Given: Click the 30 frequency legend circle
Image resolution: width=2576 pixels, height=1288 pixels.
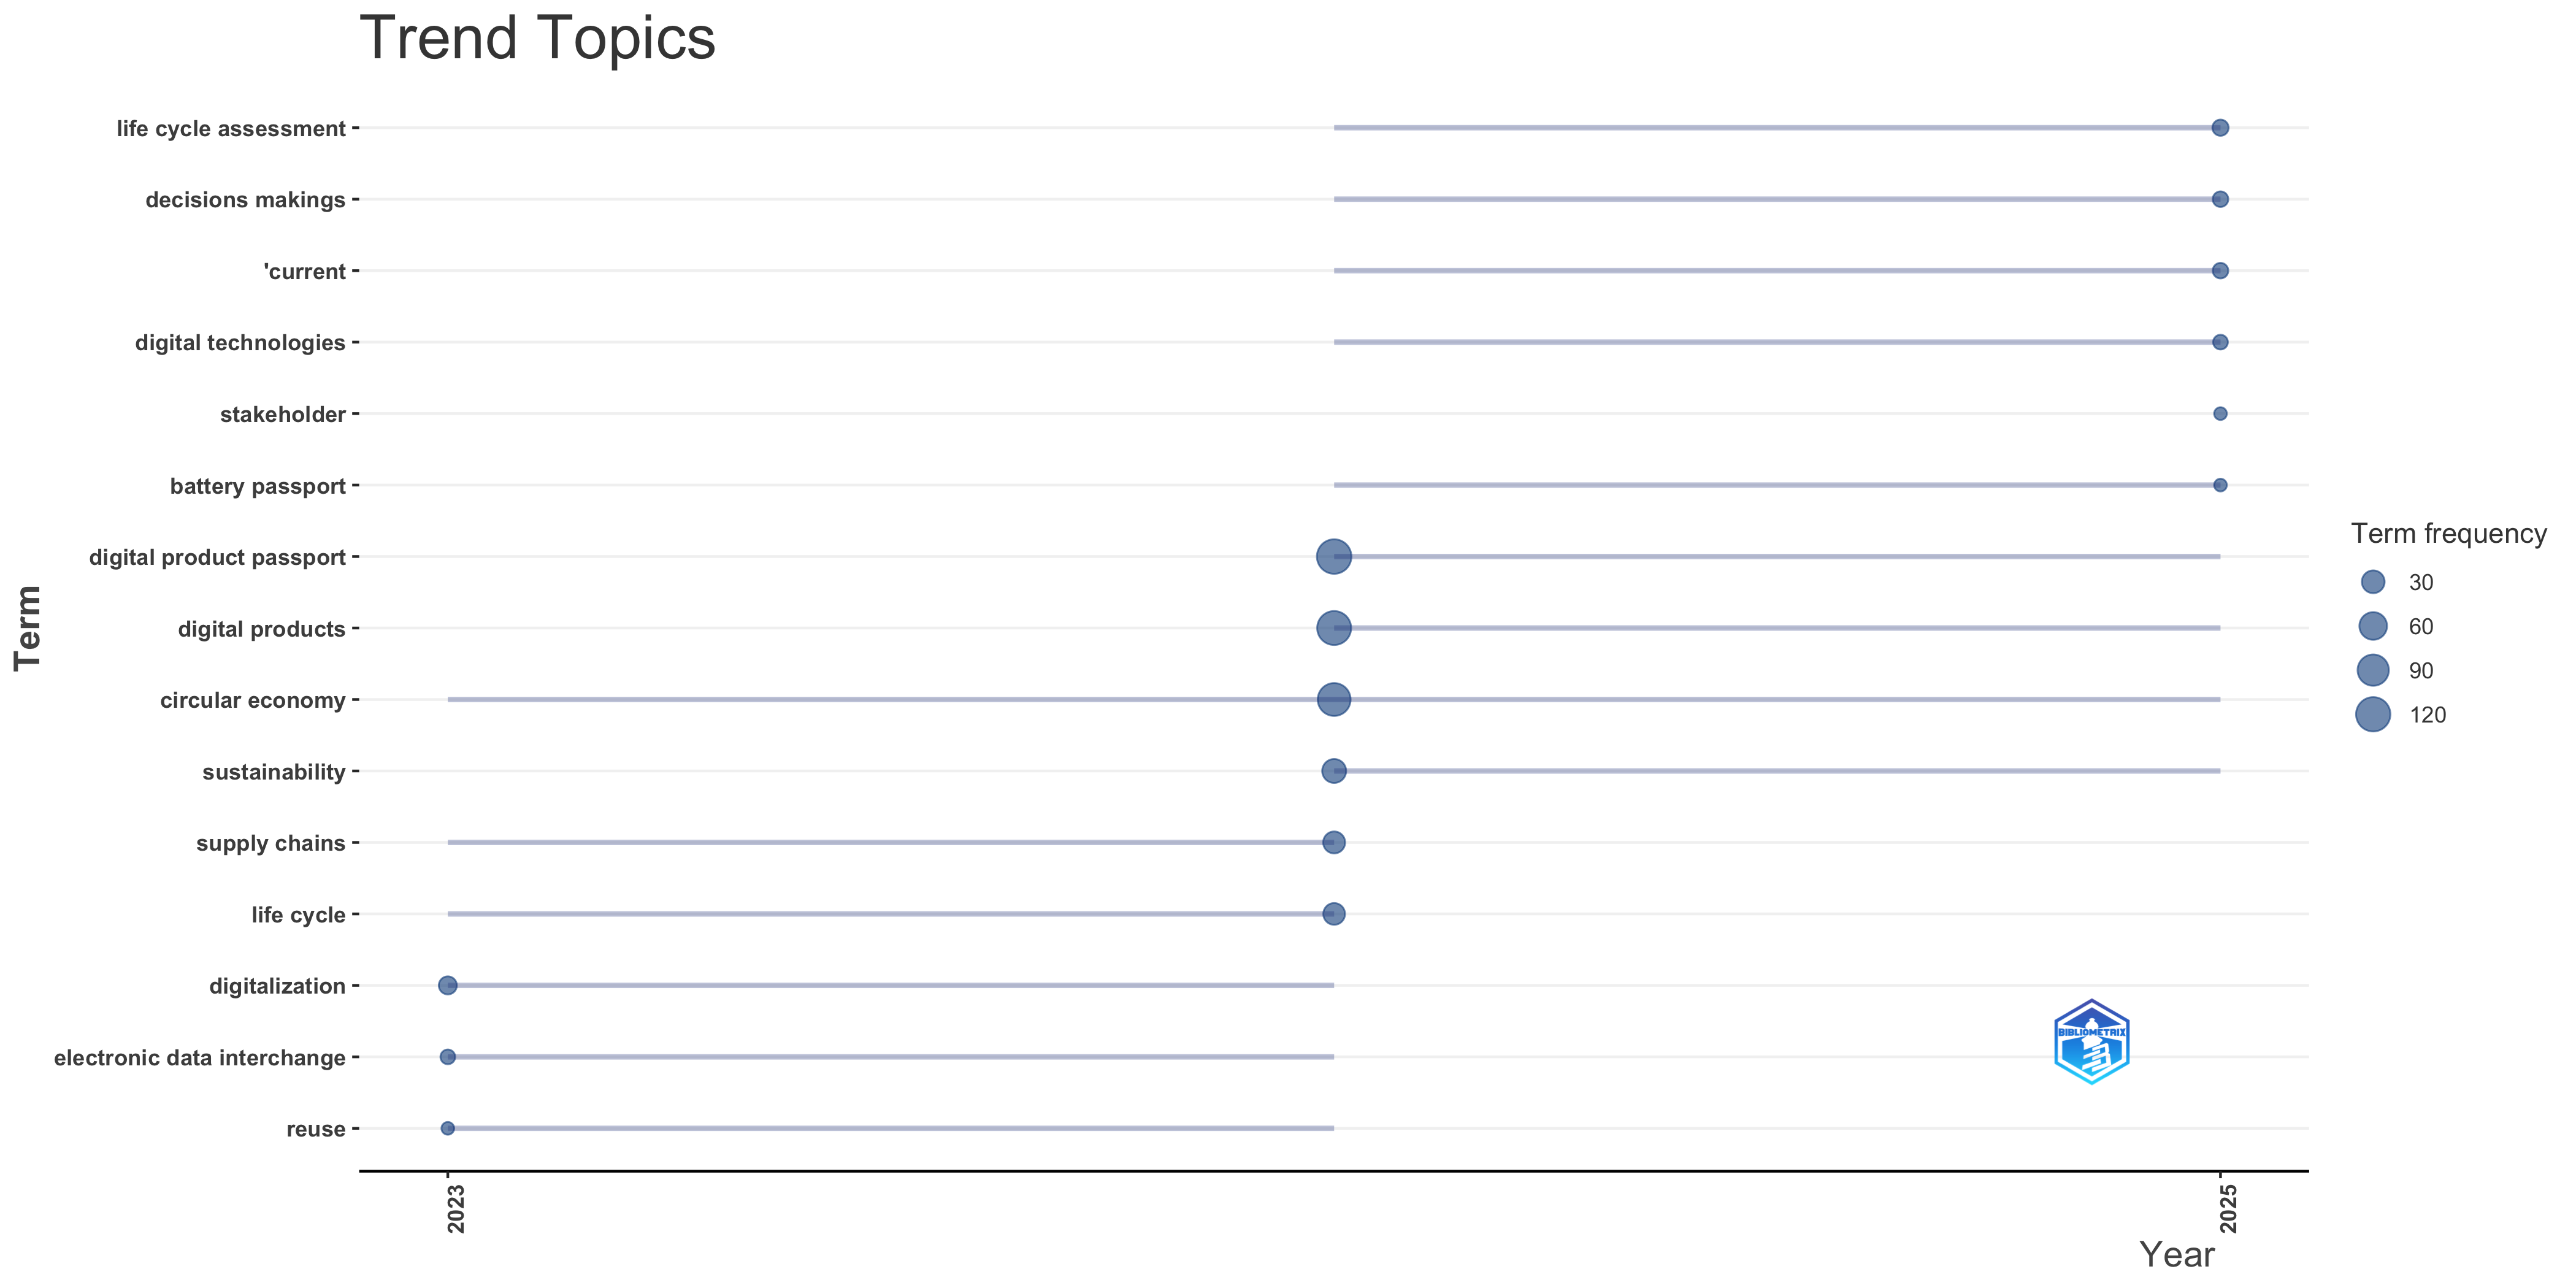Looking at the screenshot, I should (x=2372, y=582).
